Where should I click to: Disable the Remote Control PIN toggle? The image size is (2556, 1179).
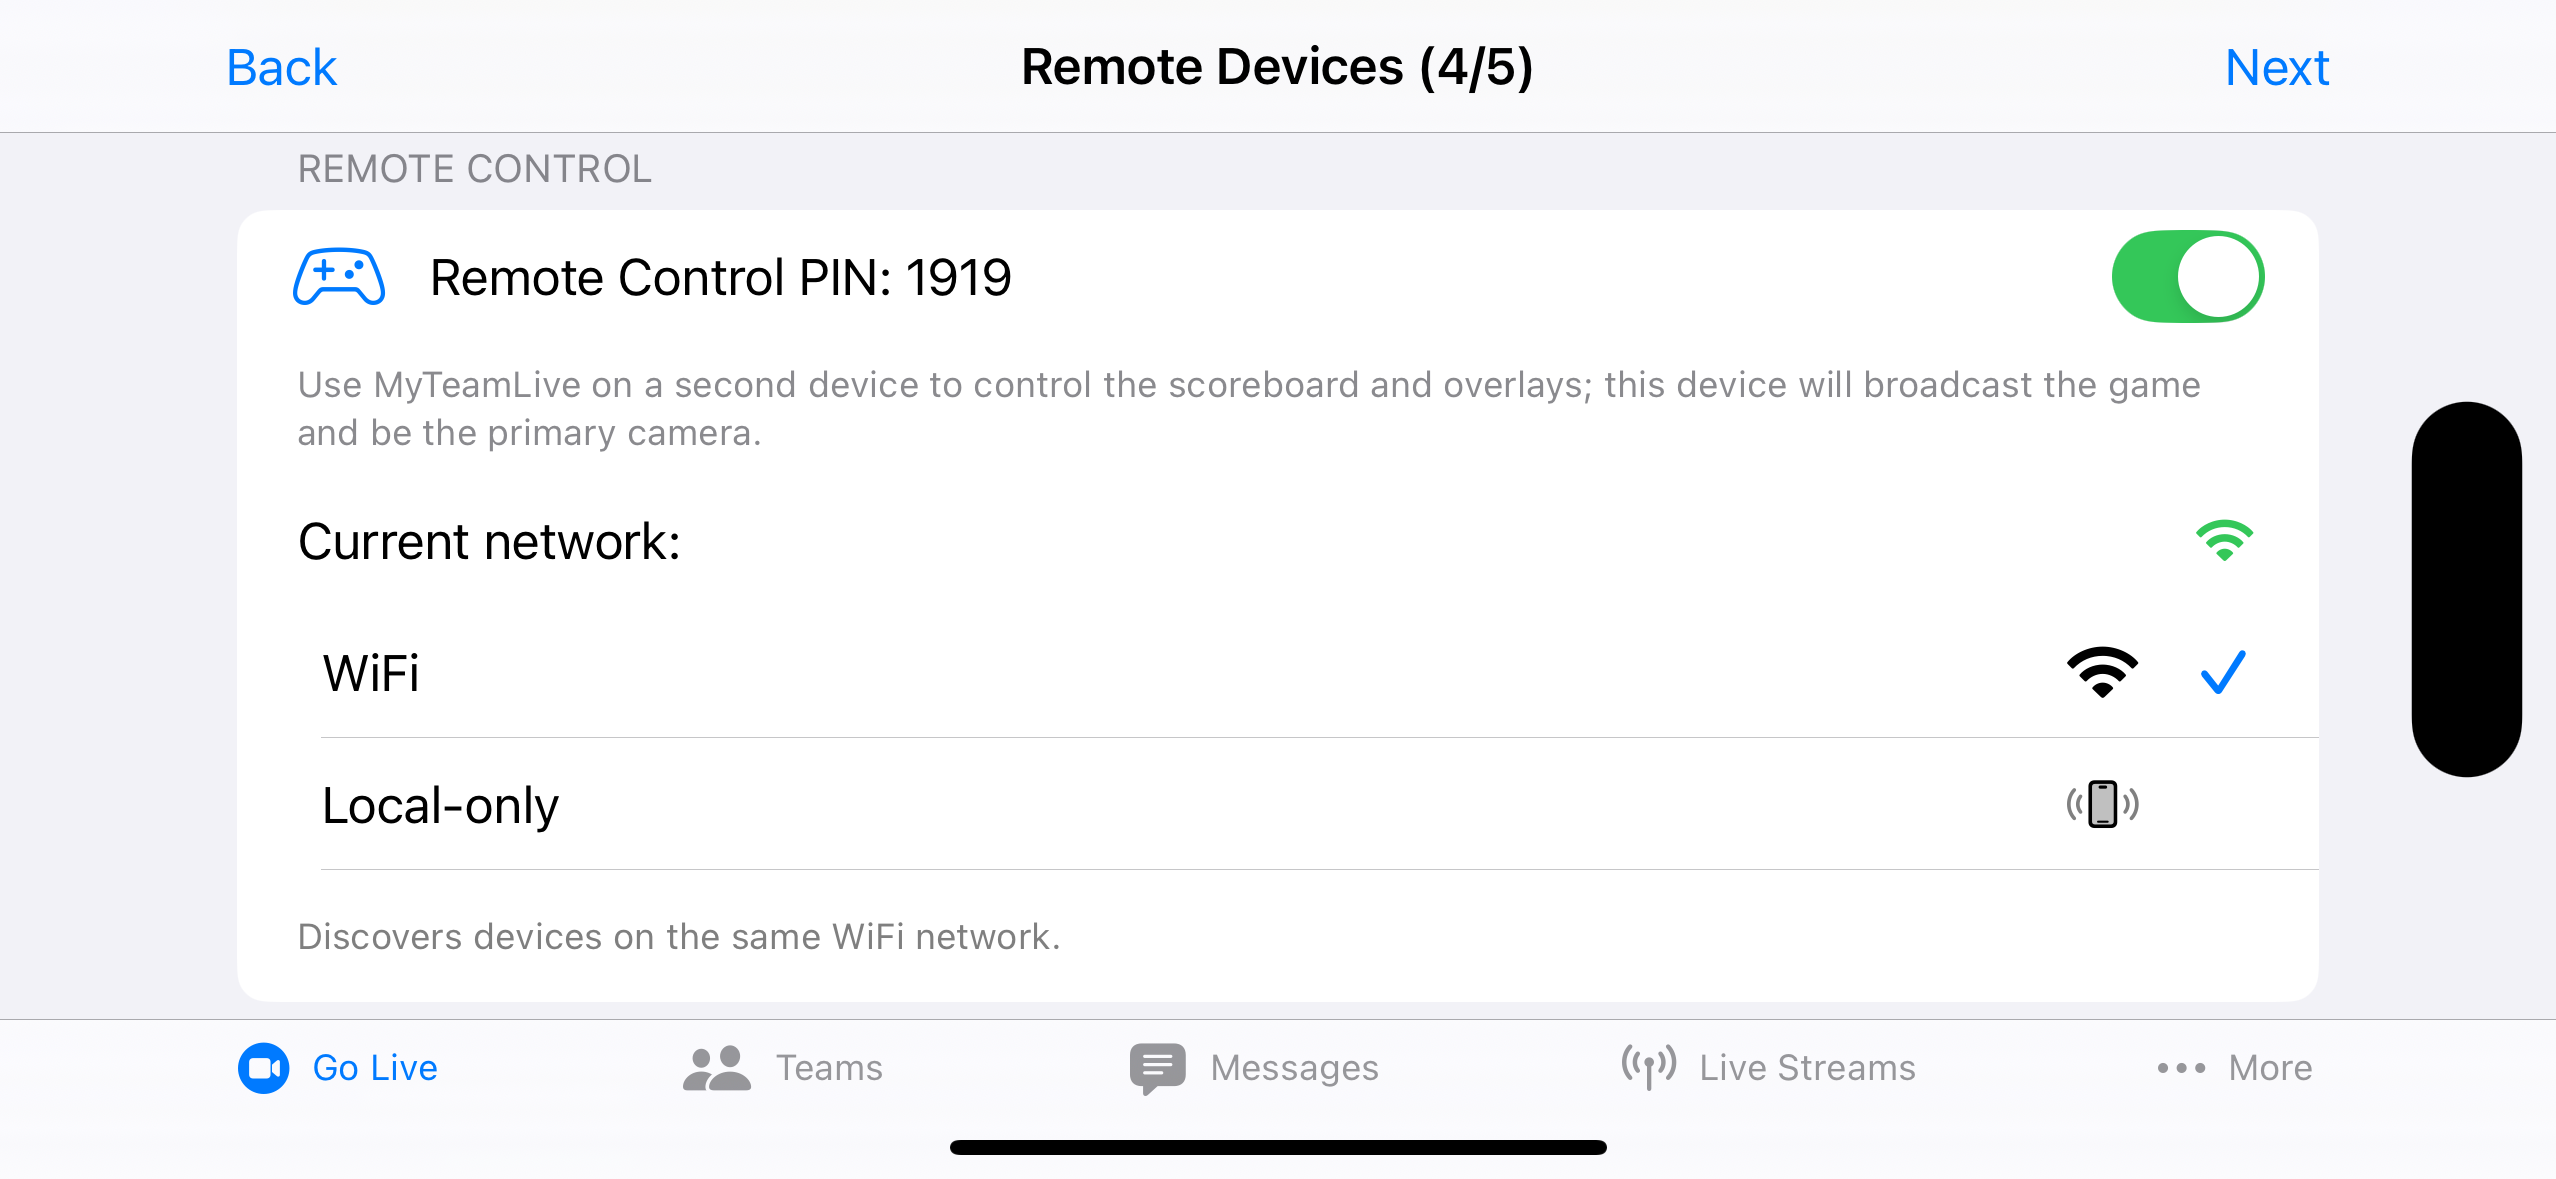pos(2189,276)
